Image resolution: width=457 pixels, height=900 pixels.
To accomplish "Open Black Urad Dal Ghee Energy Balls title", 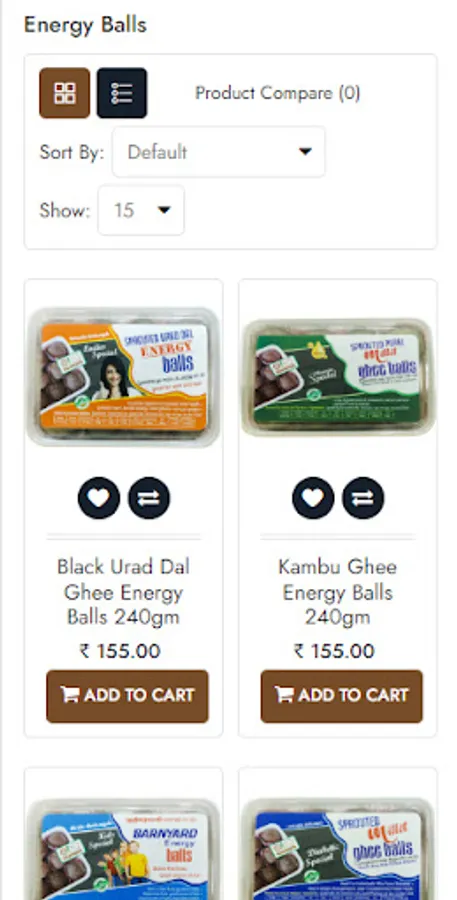I will (123, 592).
